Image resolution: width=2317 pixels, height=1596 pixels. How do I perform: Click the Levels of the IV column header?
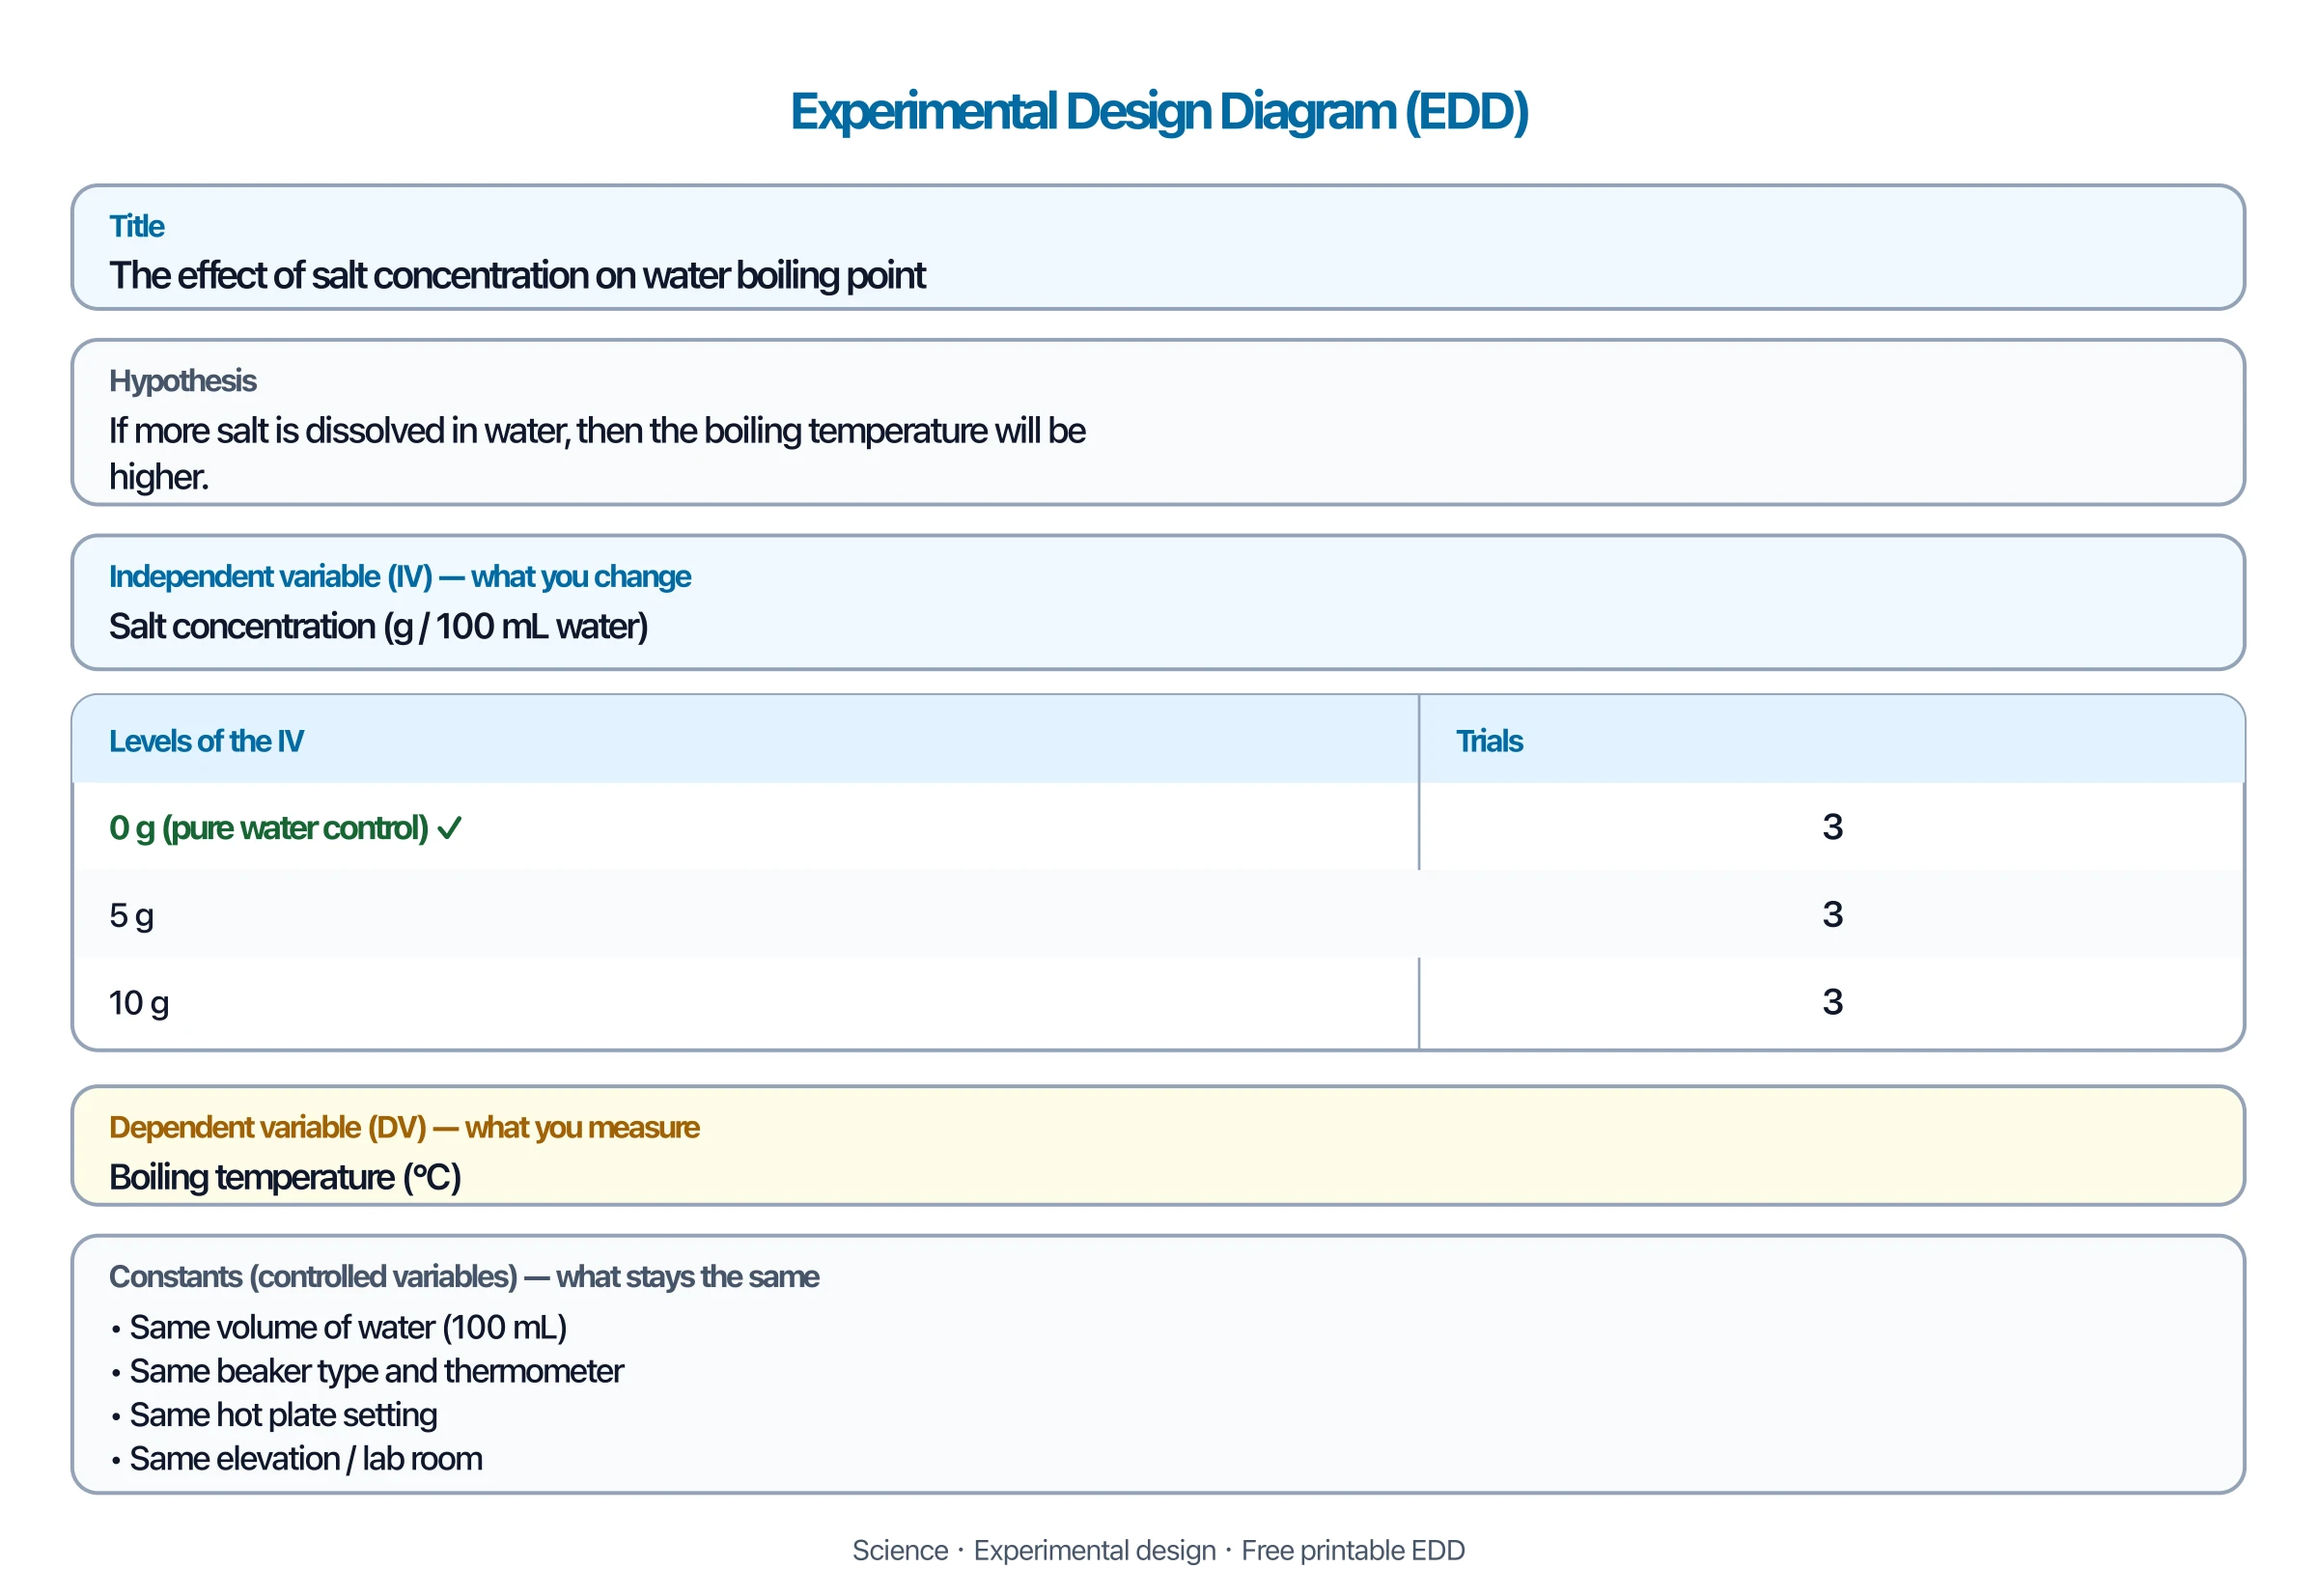206,741
